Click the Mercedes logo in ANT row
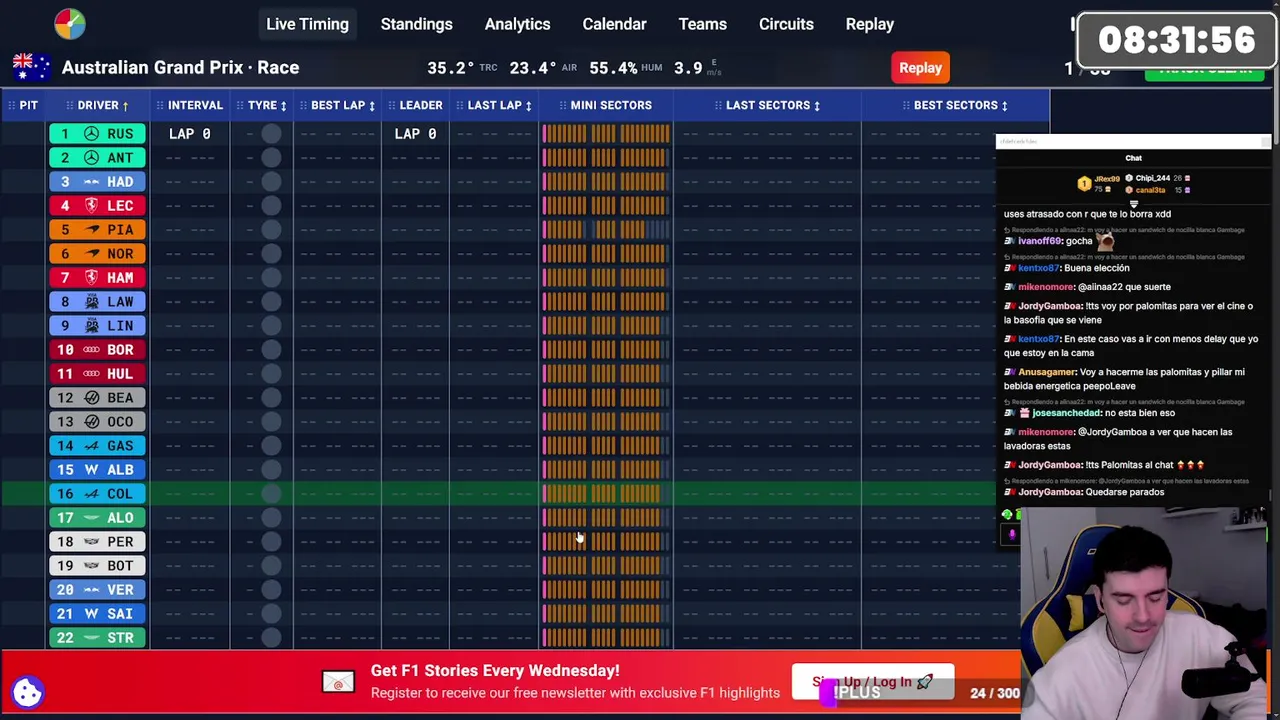 [x=92, y=157]
